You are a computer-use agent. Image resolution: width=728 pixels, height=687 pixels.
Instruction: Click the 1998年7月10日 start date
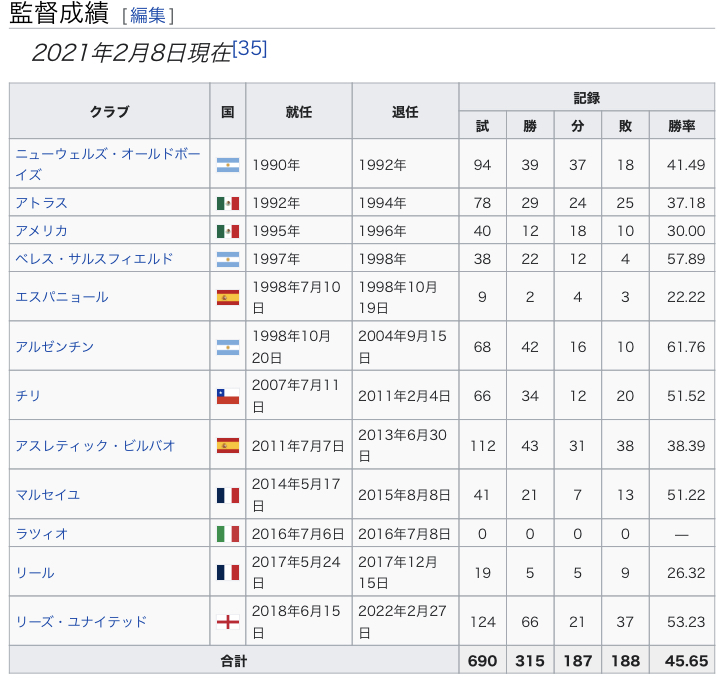pyautogui.click(x=296, y=297)
